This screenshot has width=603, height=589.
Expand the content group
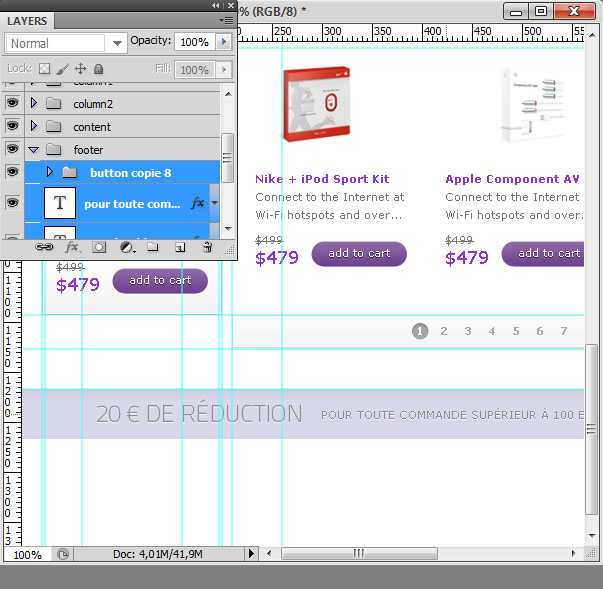tap(34, 126)
